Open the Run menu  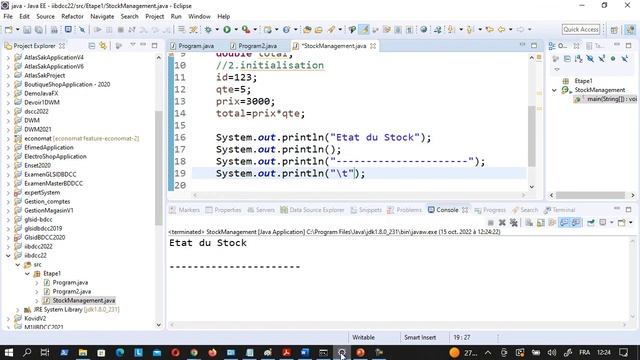176,16
